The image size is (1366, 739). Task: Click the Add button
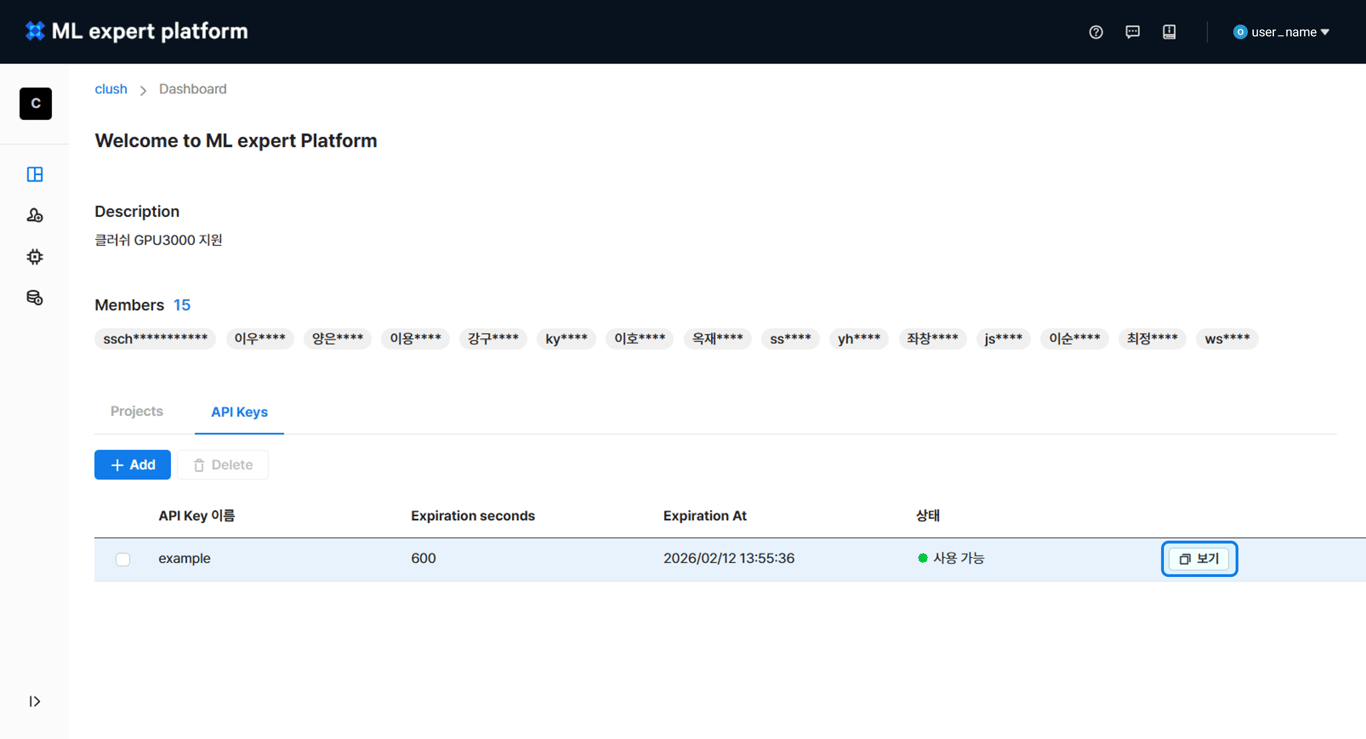click(132, 465)
